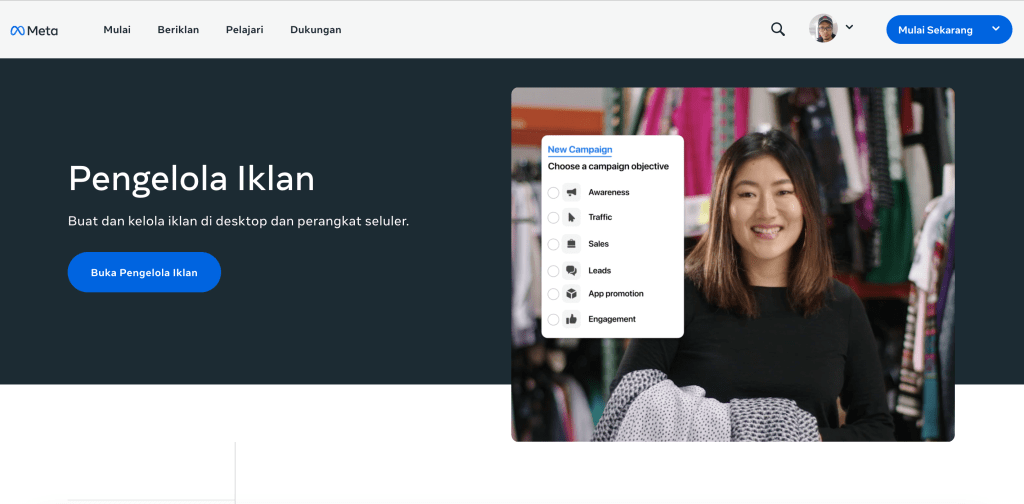Click the Sales briefcase icon
The height and width of the screenshot is (504, 1024).
[x=571, y=244]
